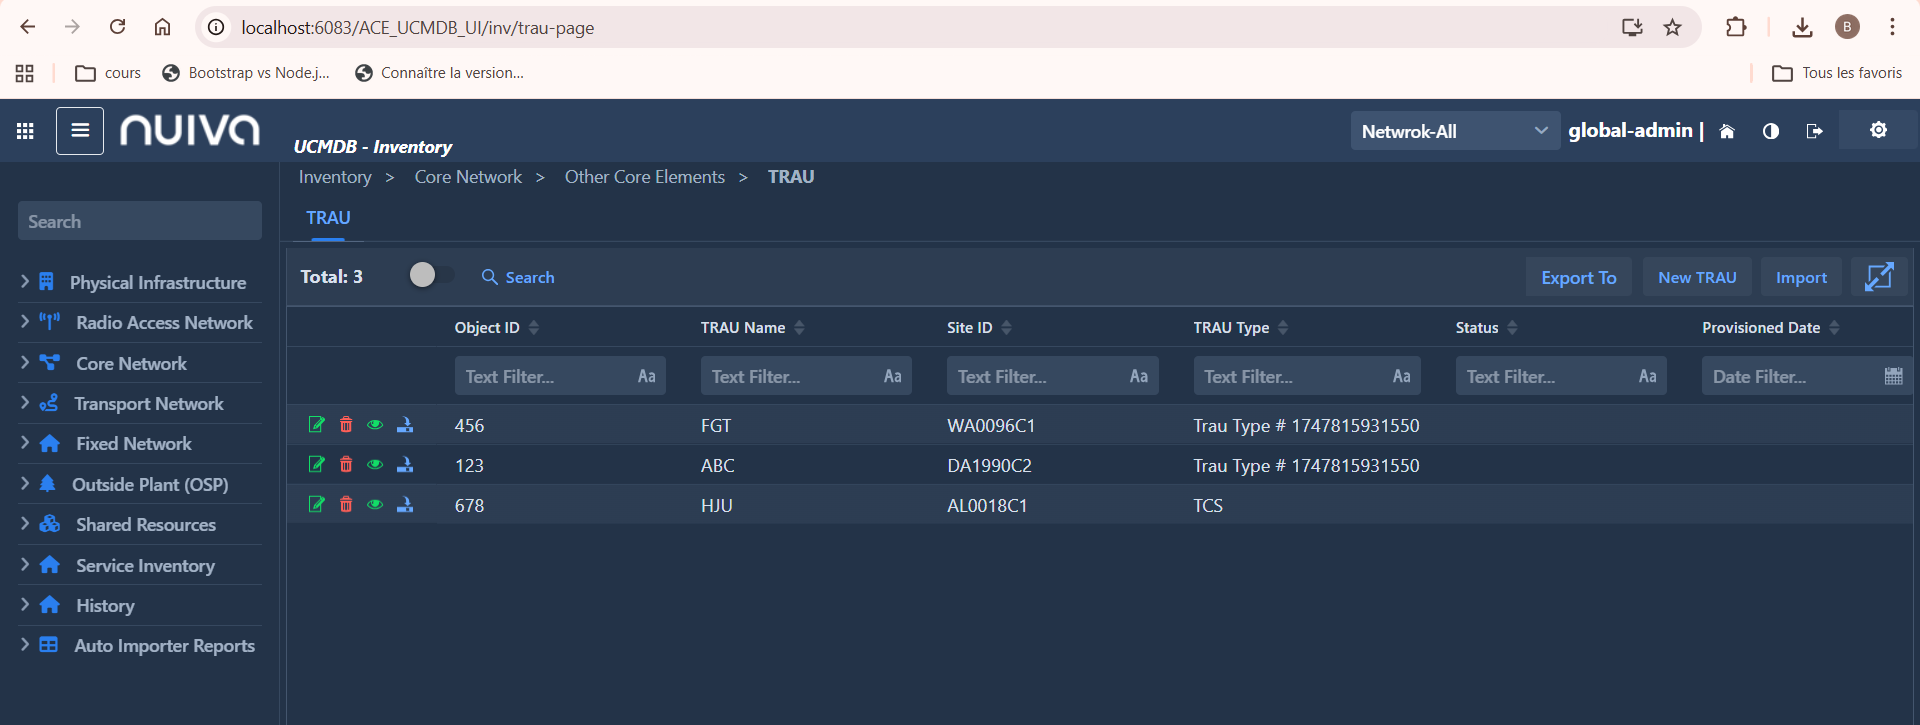Viewport: 1920px width, 725px height.
Task: Click the expand fullscreen table icon
Action: (x=1879, y=277)
